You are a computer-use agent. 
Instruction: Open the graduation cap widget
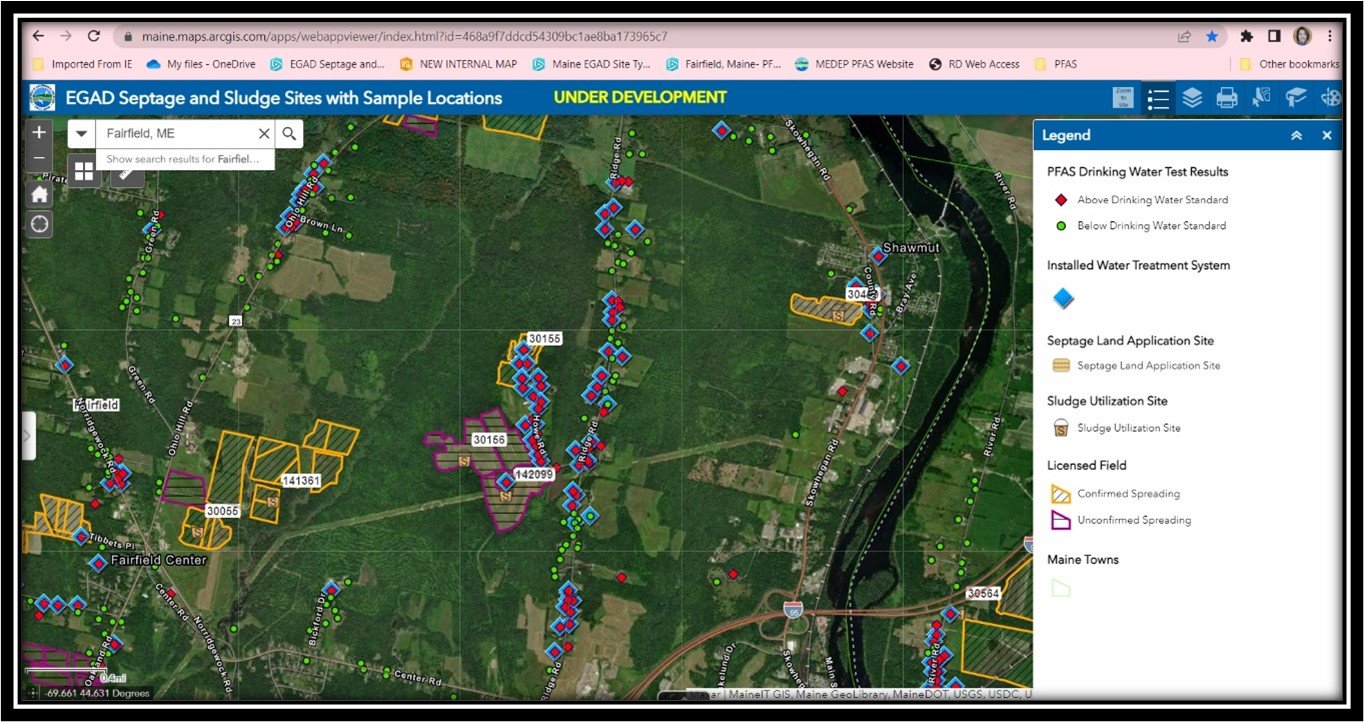click(x=1296, y=98)
